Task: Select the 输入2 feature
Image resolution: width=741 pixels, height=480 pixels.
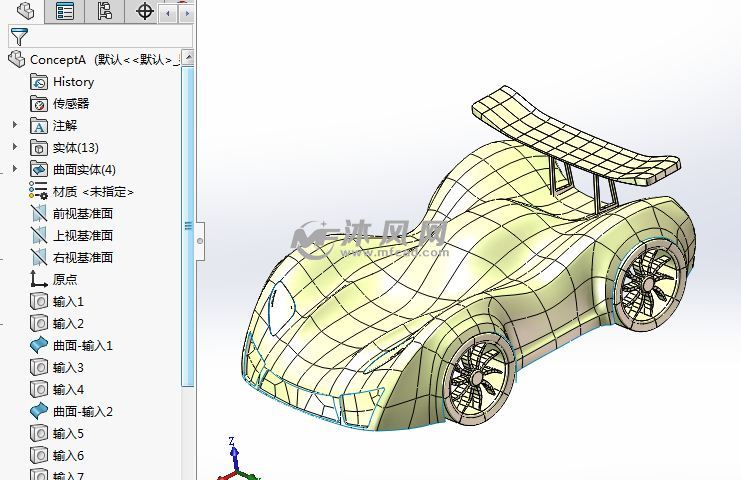Action: point(68,324)
